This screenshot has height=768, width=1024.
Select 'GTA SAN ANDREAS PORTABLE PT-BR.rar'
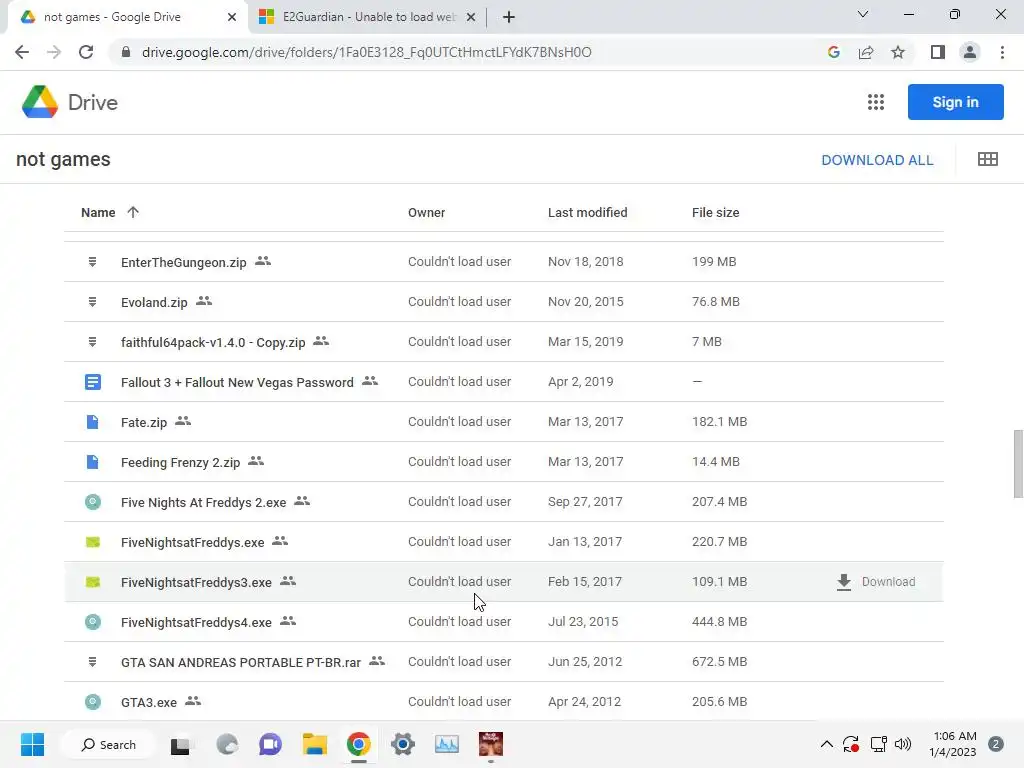coord(240,662)
